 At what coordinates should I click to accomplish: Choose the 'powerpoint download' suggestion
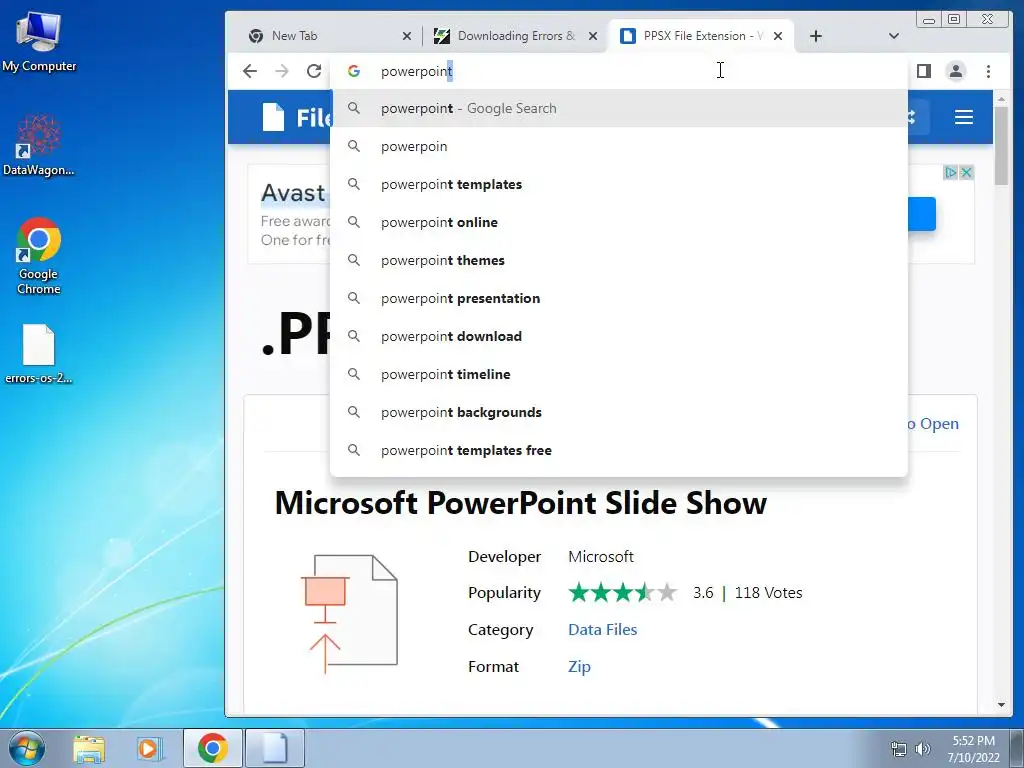click(619, 336)
